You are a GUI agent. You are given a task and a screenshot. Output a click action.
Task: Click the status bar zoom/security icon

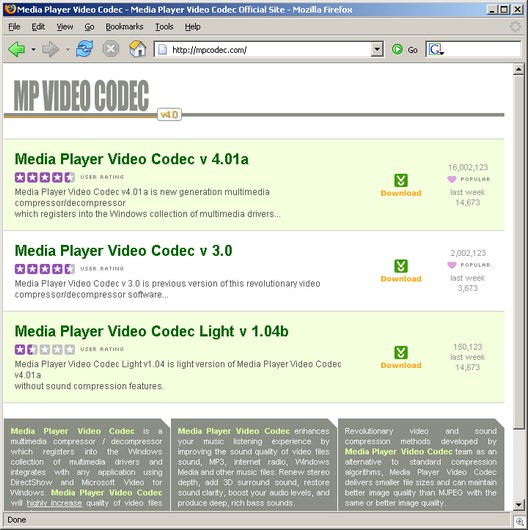(x=520, y=522)
